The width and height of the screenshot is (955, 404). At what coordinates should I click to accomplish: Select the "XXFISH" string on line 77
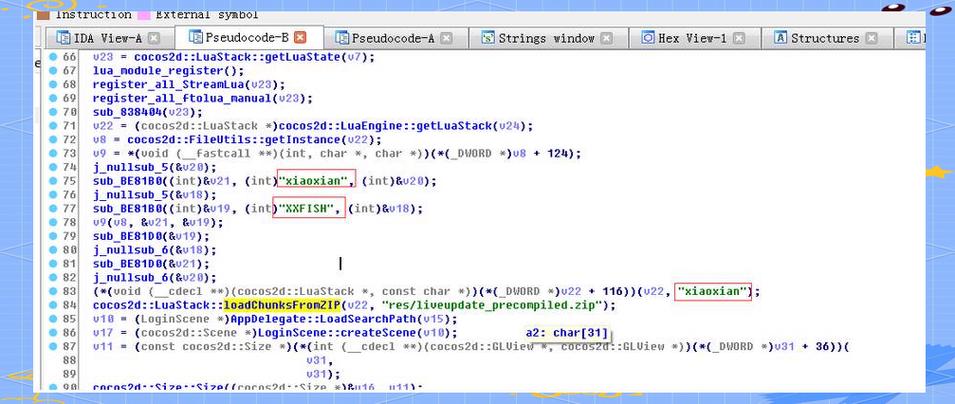310,208
